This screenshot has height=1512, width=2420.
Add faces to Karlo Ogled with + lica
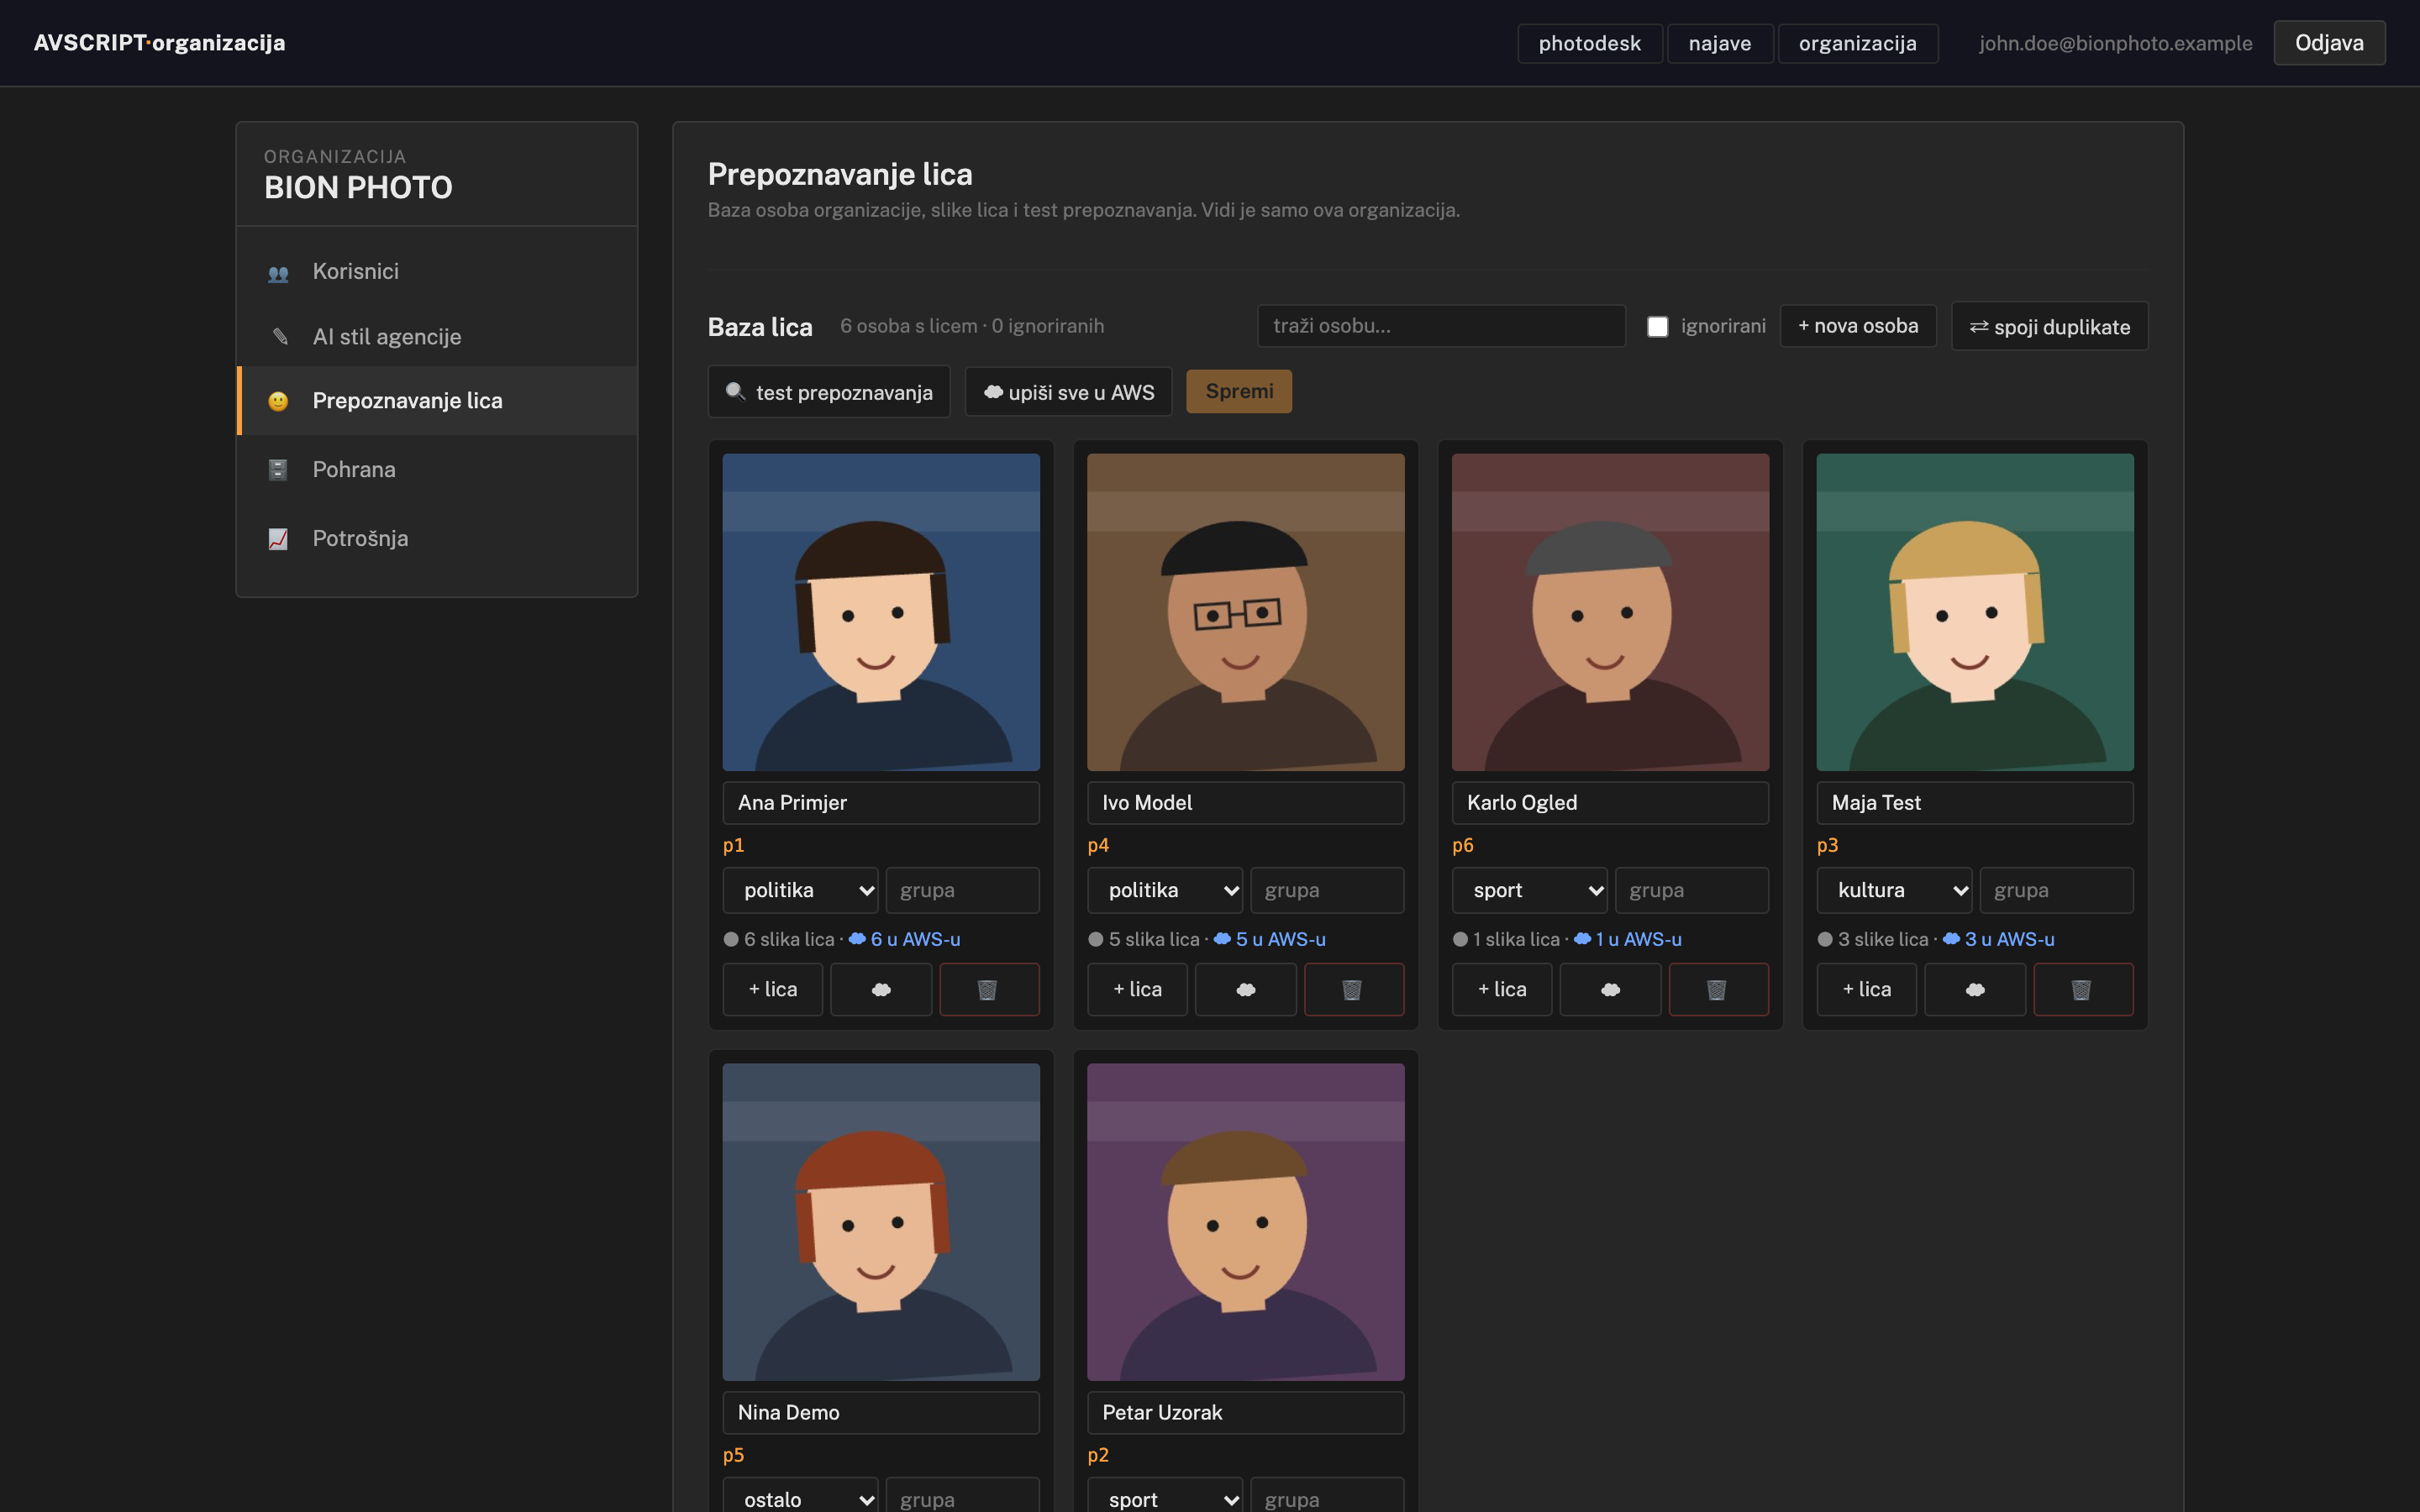[1502, 989]
